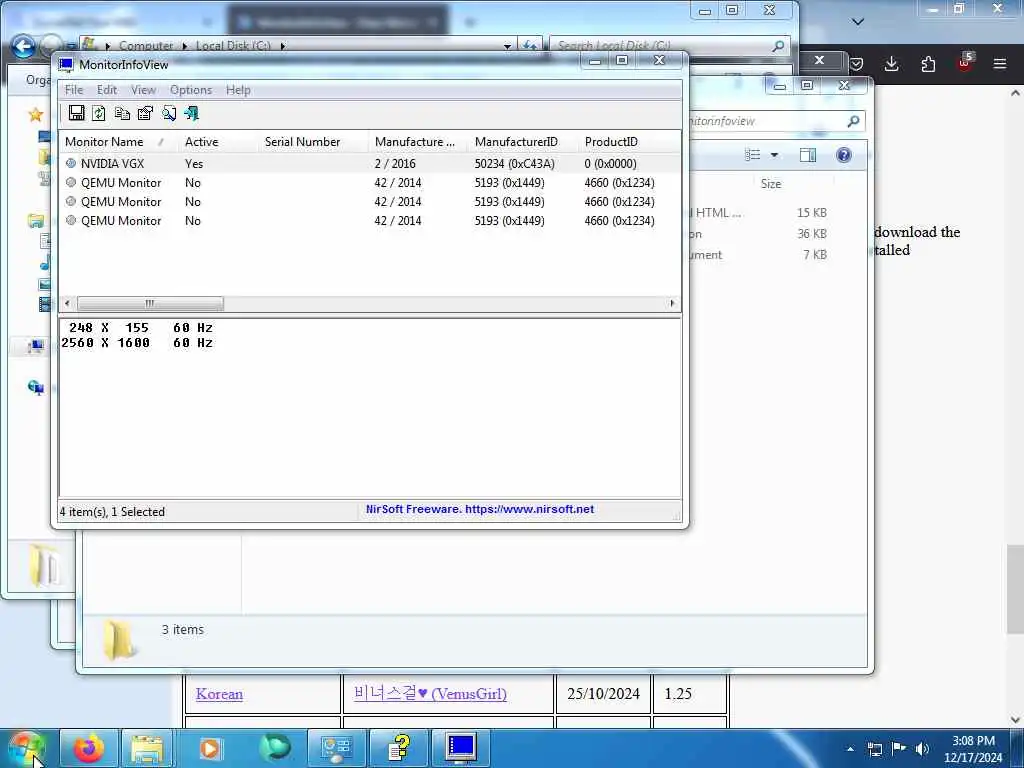Viewport: 1024px width, 768px height.
Task: Click the taskbar clock showing 3:08 PM
Action: [x=973, y=749]
